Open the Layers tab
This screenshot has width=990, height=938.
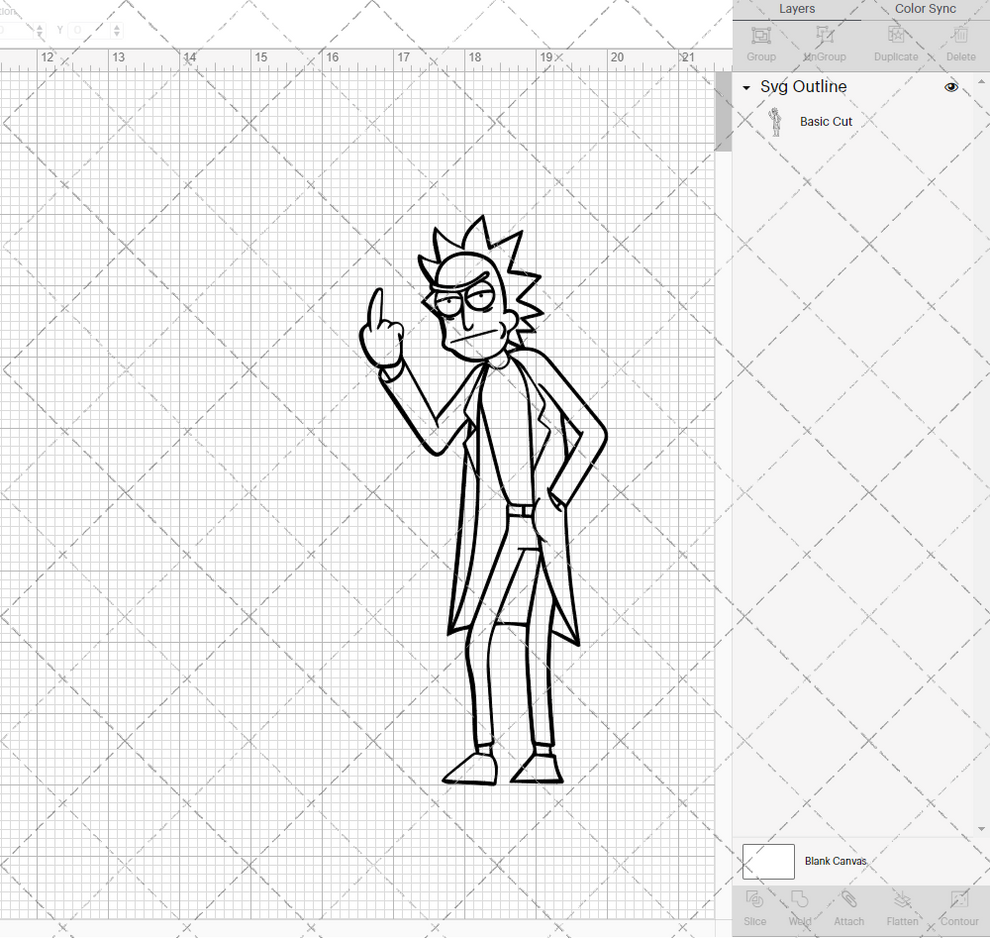tap(797, 9)
